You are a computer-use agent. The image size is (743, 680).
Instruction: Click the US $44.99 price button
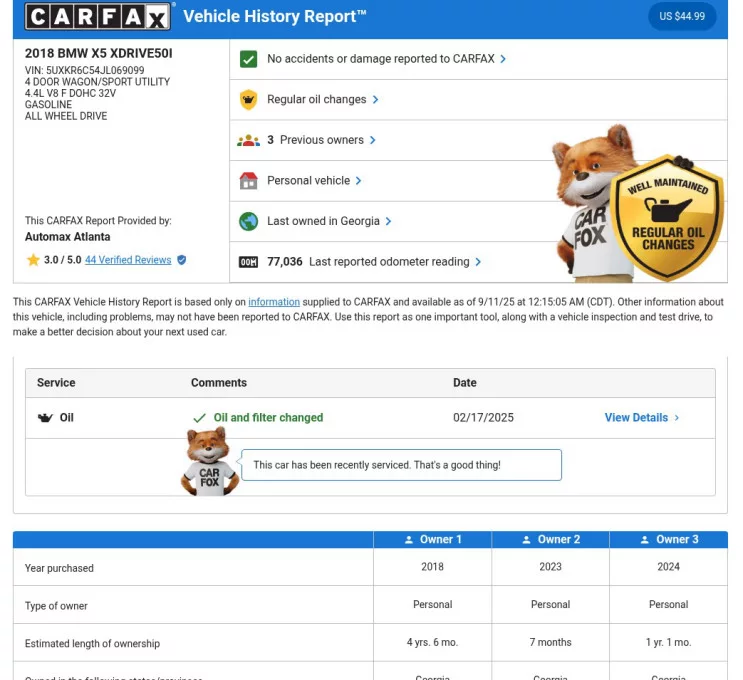pos(682,16)
